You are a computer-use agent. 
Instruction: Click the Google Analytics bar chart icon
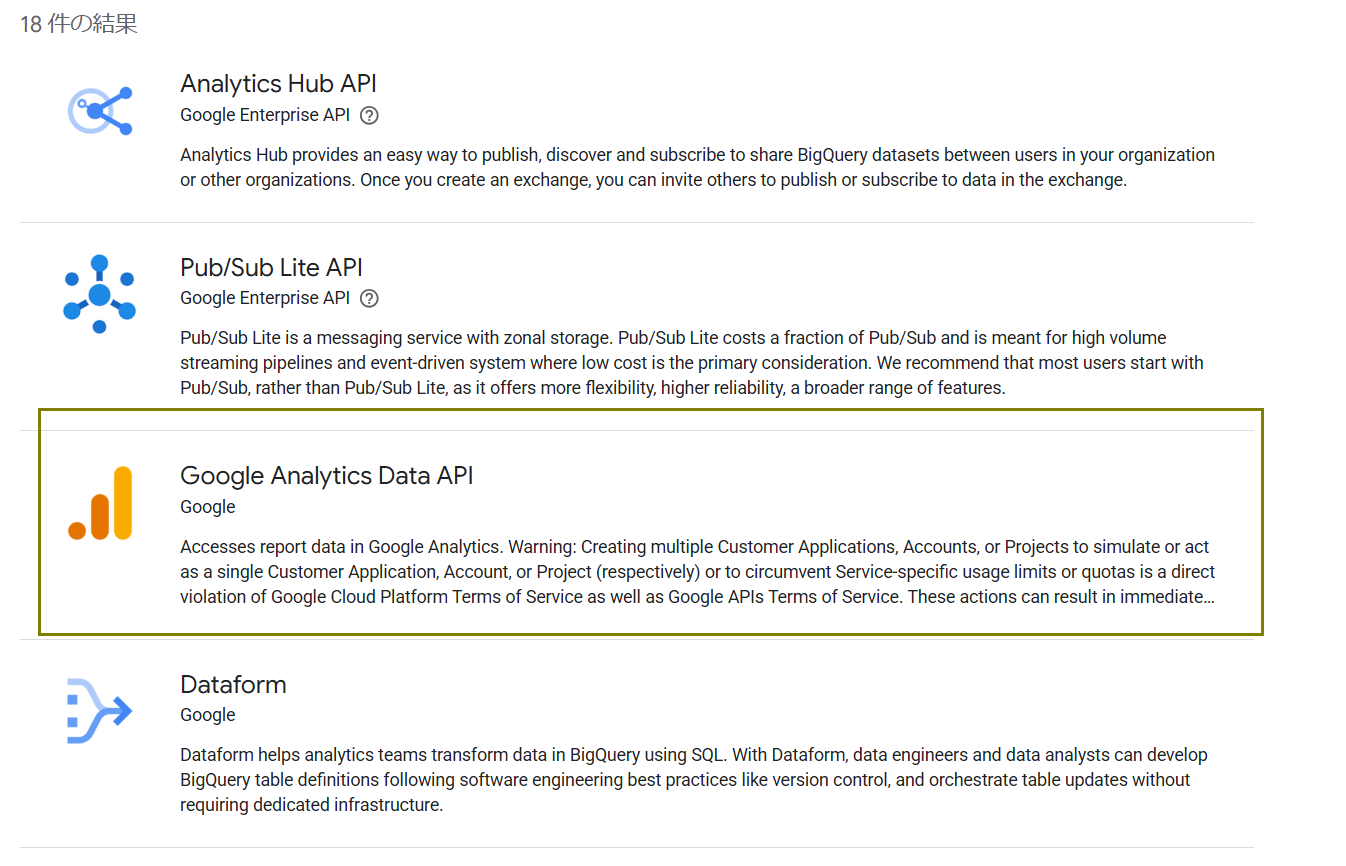(100, 503)
